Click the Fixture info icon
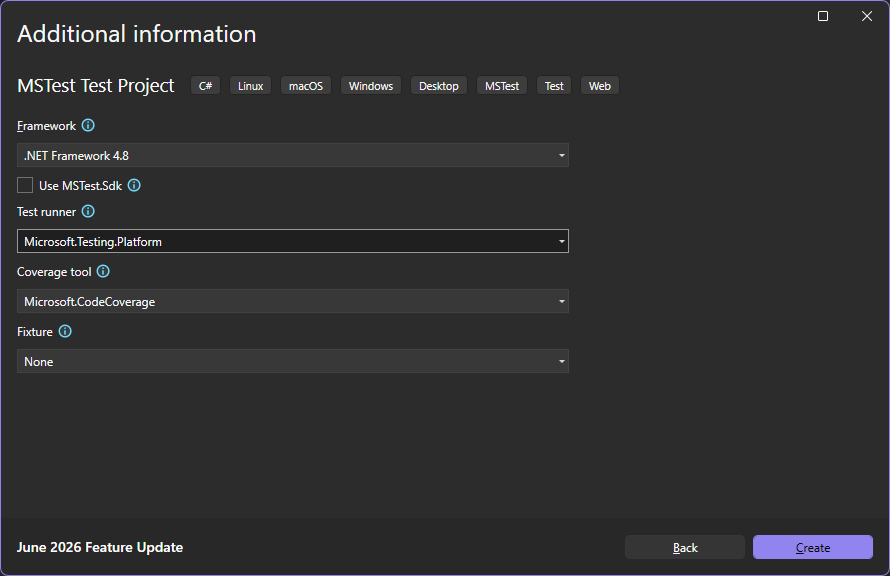Viewport: 890px width, 576px height. click(65, 332)
